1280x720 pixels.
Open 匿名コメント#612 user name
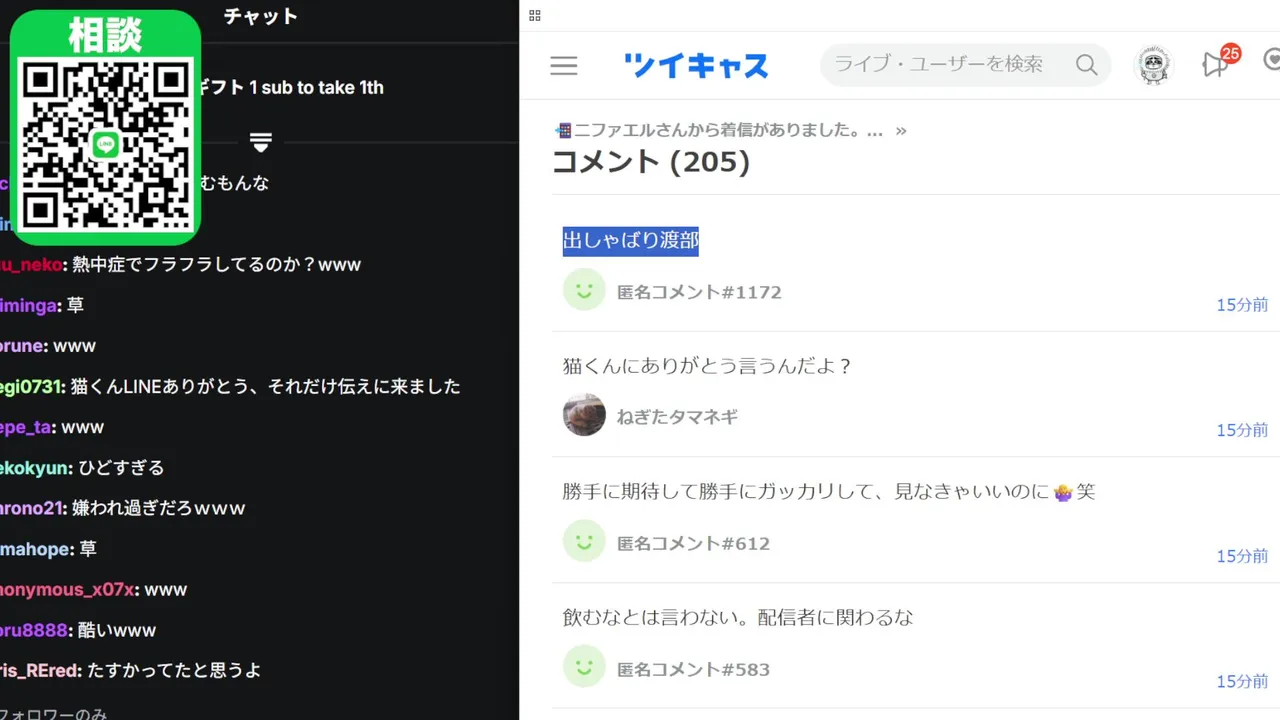click(693, 543)
